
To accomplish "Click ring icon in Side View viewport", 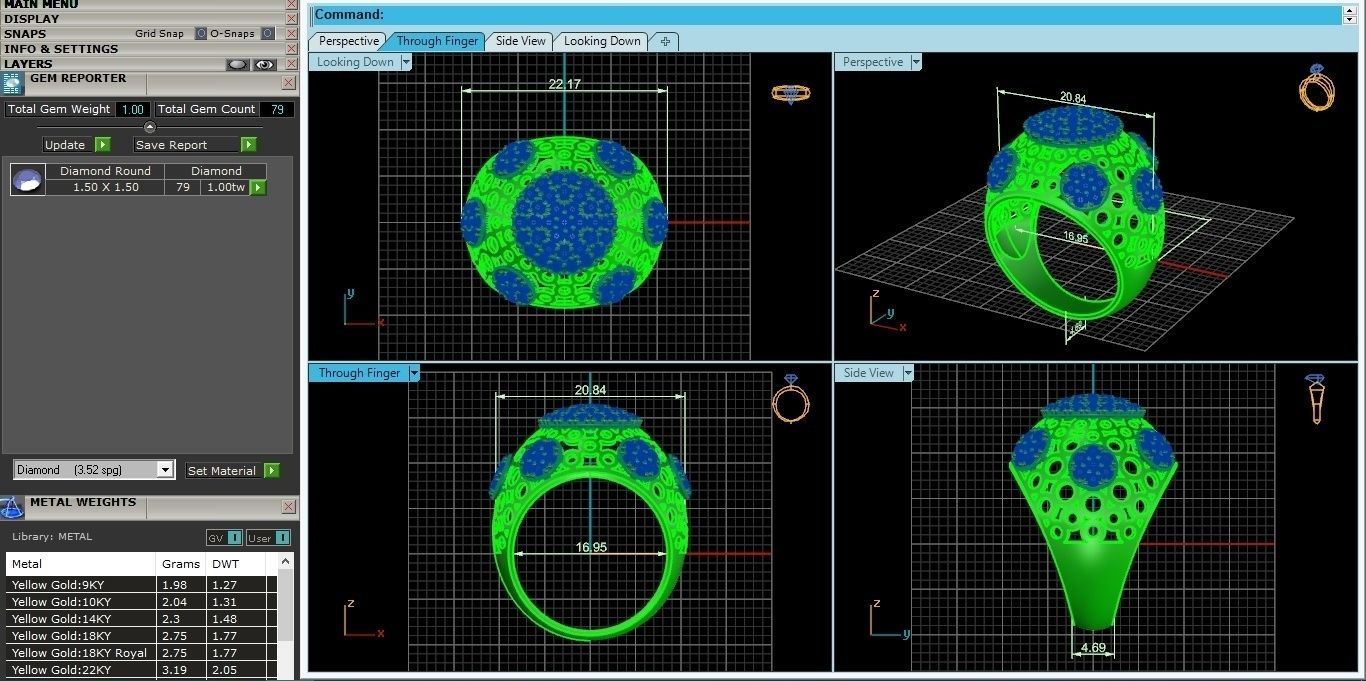I will [1315, 398].
